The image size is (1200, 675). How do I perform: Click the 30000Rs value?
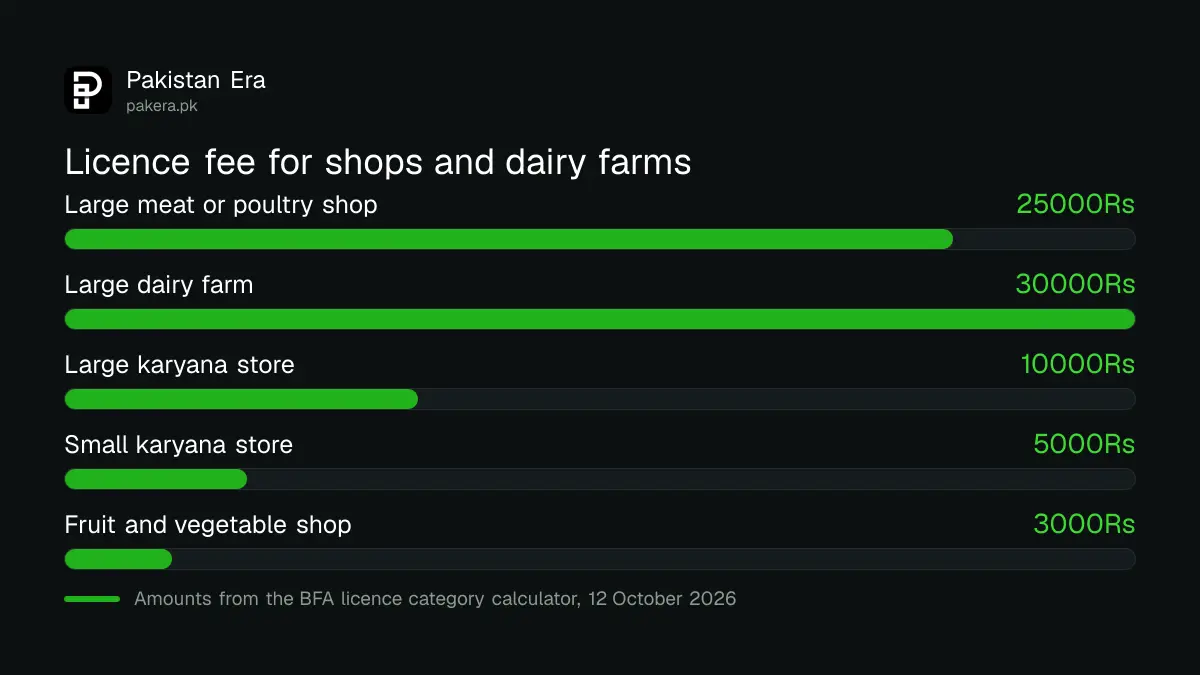pos(1075,284)
